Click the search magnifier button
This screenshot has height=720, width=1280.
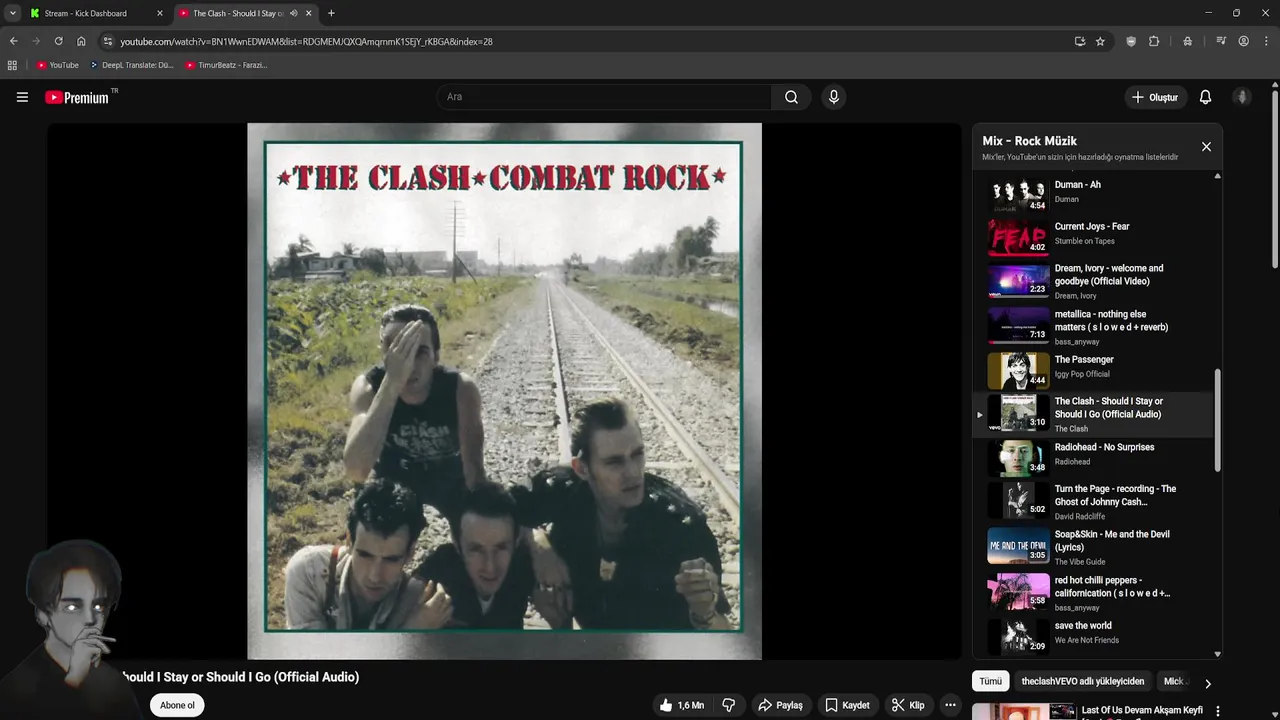pos(791,97)
